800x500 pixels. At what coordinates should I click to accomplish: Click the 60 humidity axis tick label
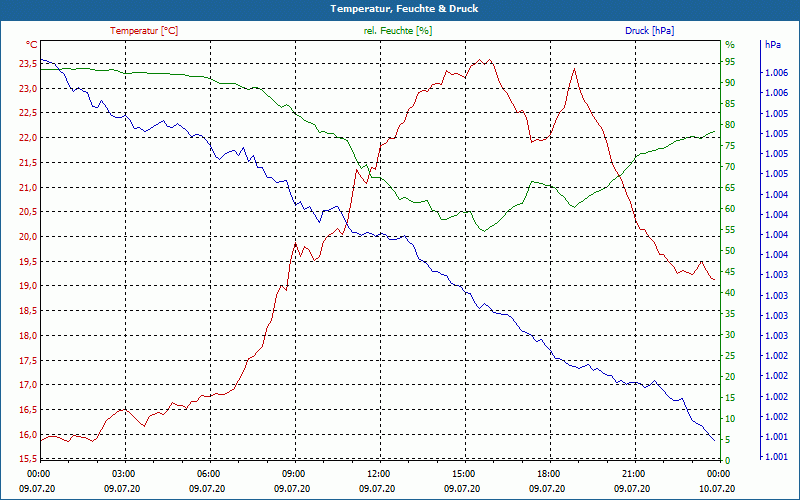[x=730, y=209]
